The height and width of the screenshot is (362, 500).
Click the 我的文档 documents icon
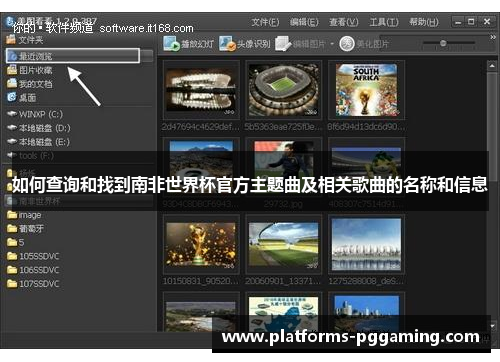pos(12,84)
